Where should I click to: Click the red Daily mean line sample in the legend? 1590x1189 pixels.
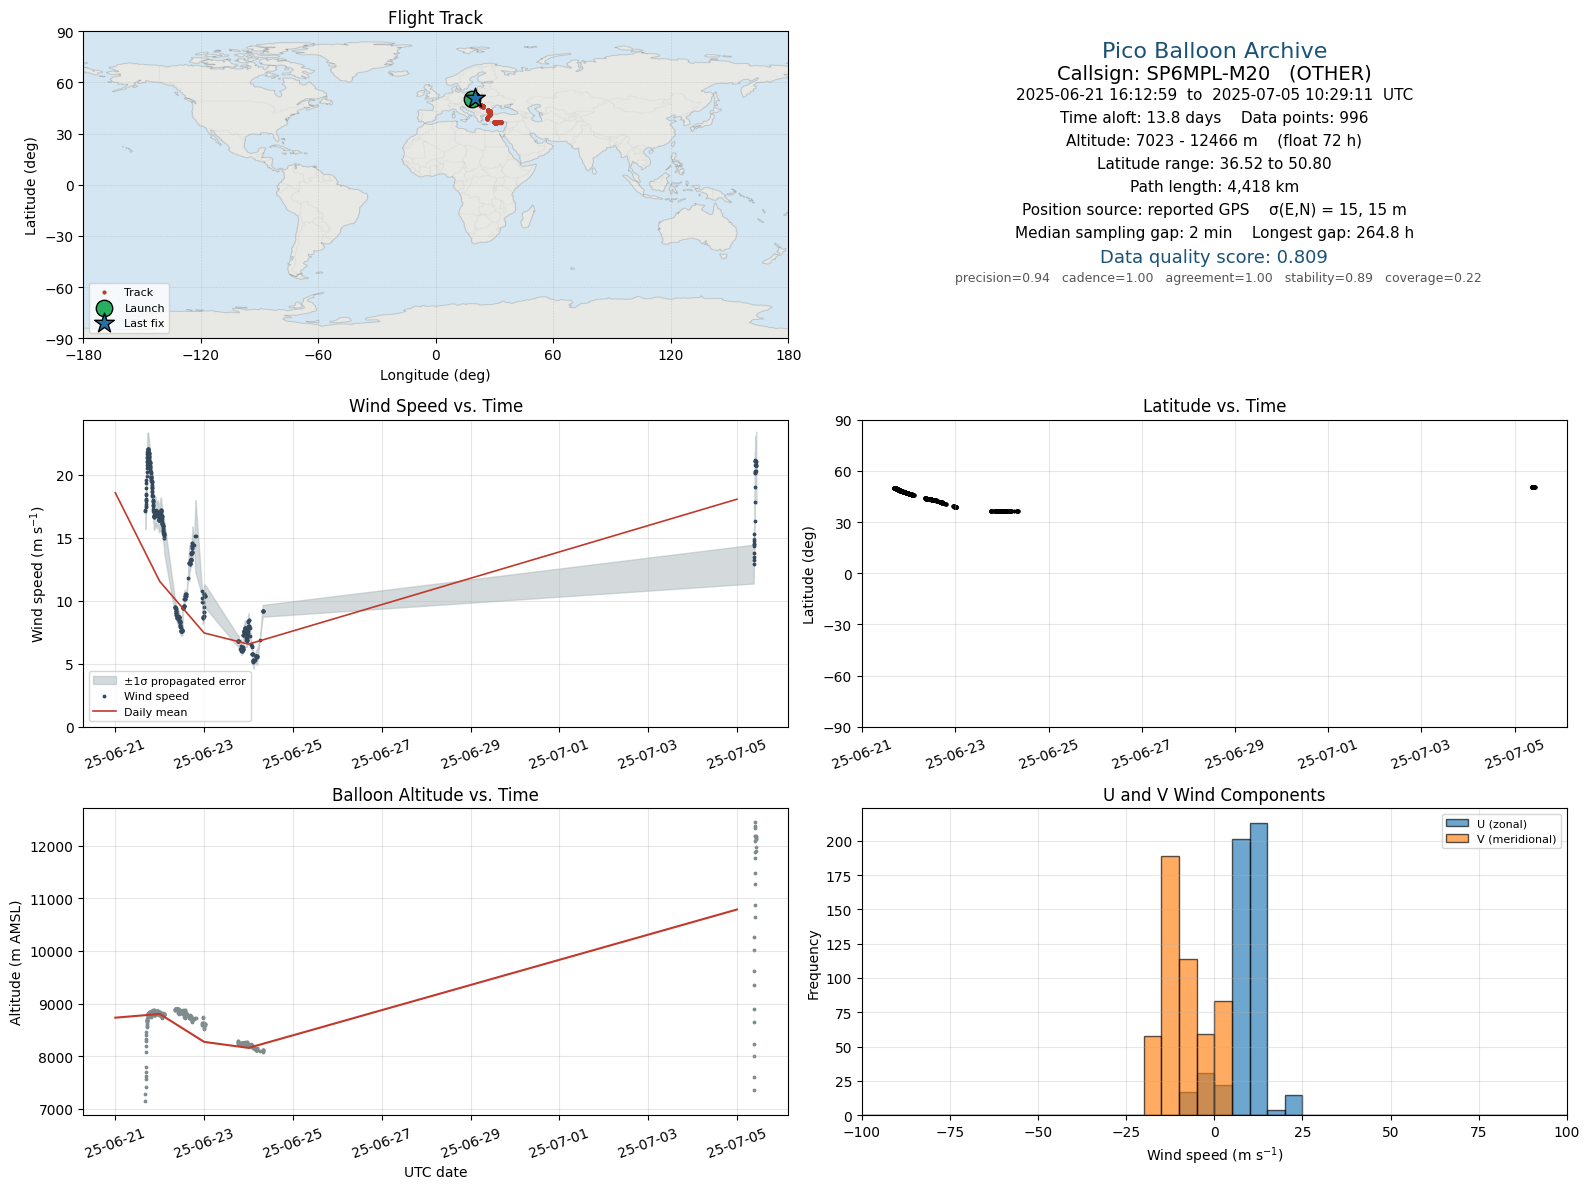pos(105,712)
